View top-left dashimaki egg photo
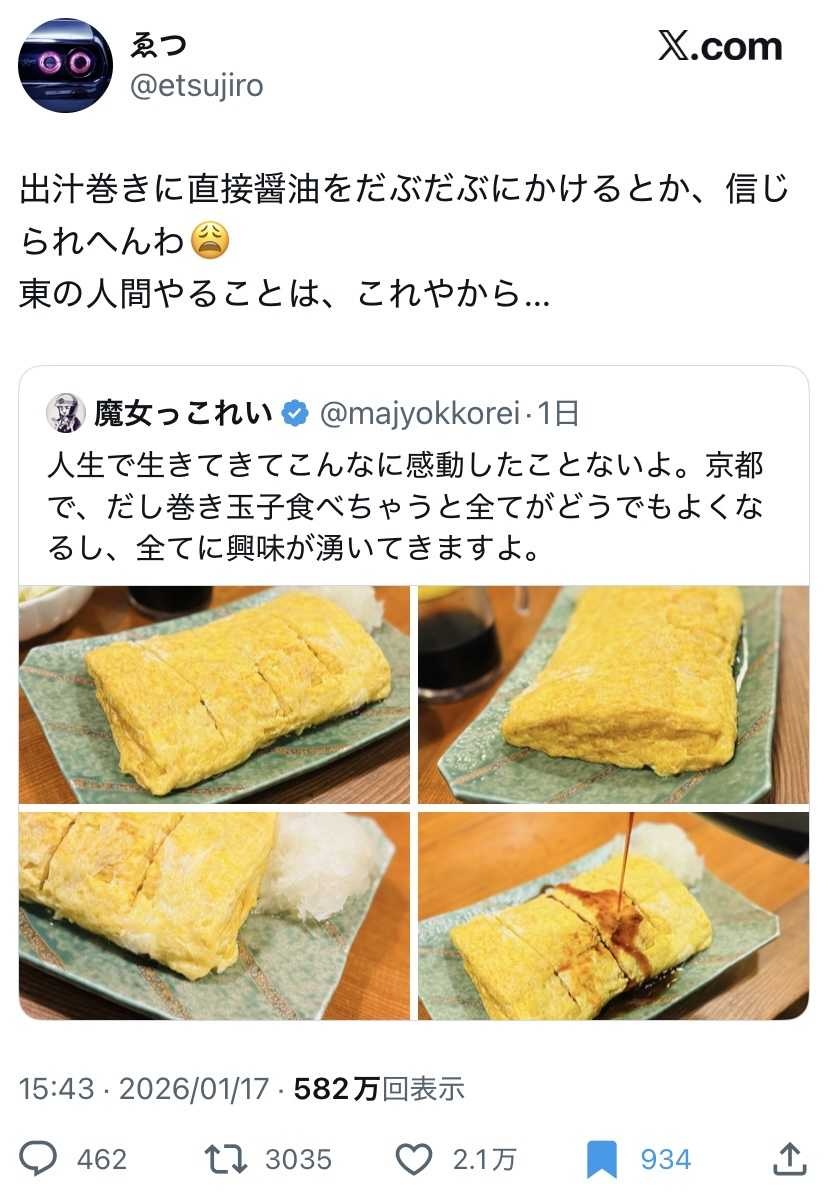Screen dimensions: 828x1195 (x=214, y=694)
